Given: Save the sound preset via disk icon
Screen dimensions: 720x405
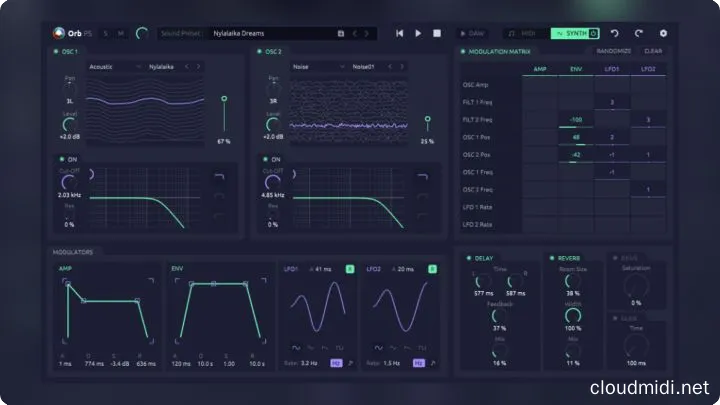Looking at the screenshot, I should [x=341, y=33].
